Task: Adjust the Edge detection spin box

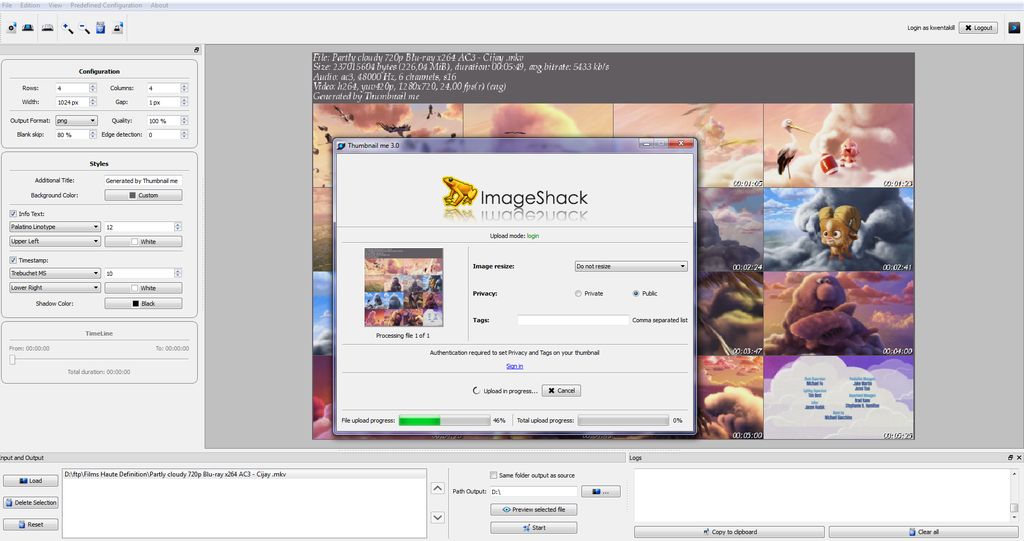Action: 168,135
